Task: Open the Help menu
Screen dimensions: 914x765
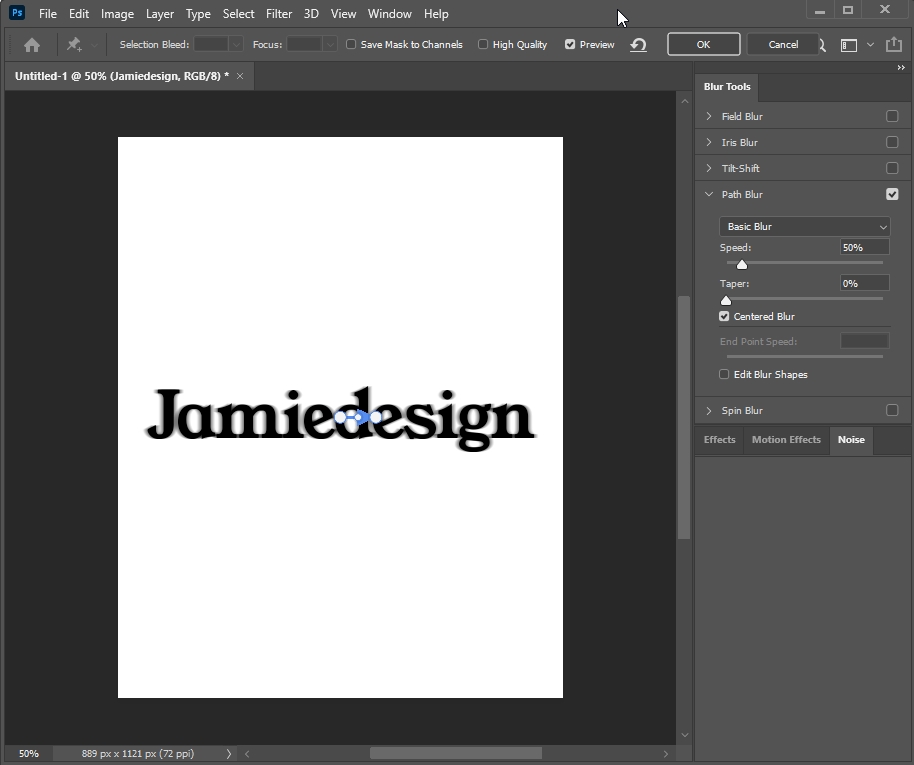Action: point(436,13)
